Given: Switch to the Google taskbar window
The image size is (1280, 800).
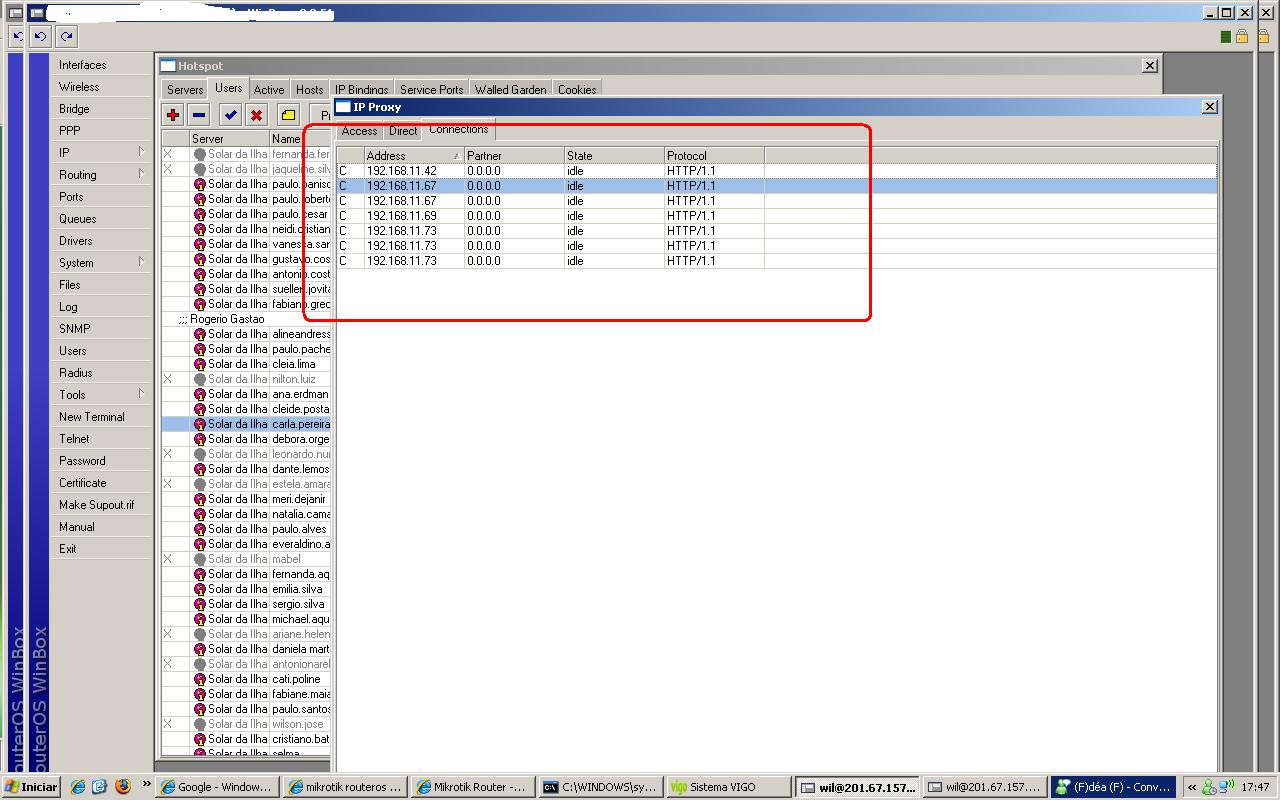Looking at the screenshot, I should pyautogui.click(x=217, y=787).
